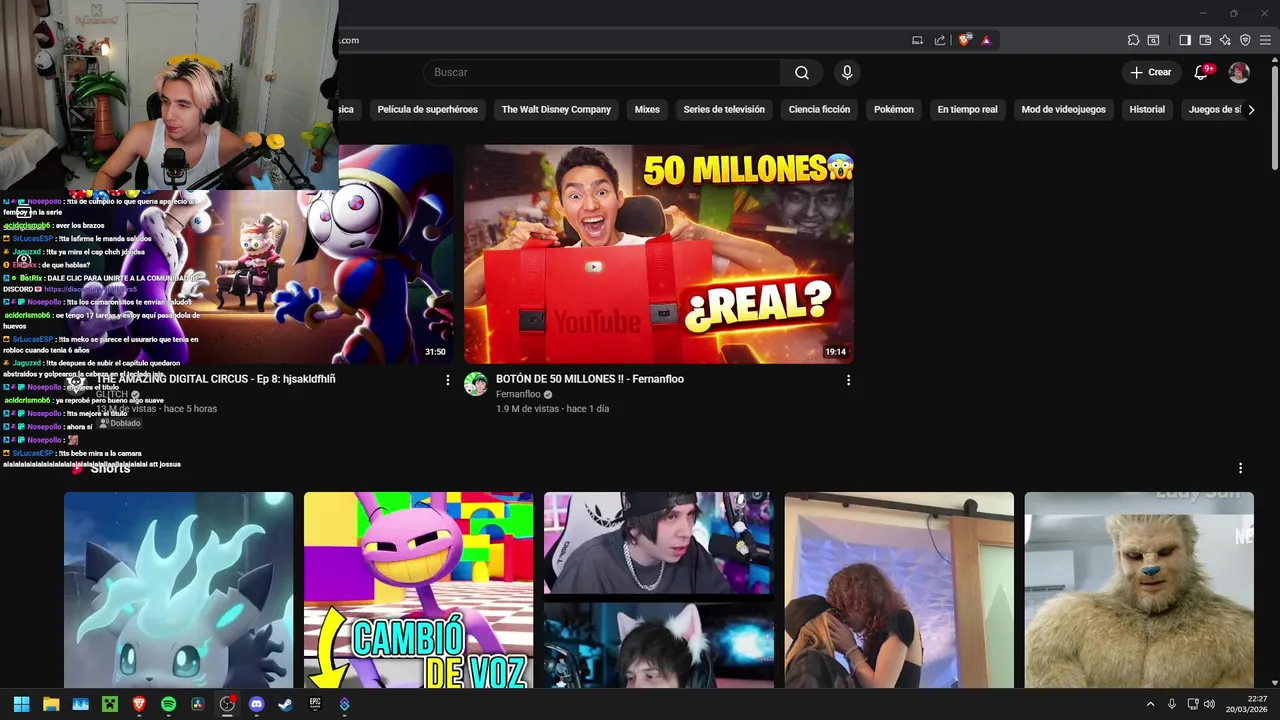This screenshot has height=720, width=1280.
Task: Click the install app icon in address bar
Action: pyautogui.click(x=917, y=40)
